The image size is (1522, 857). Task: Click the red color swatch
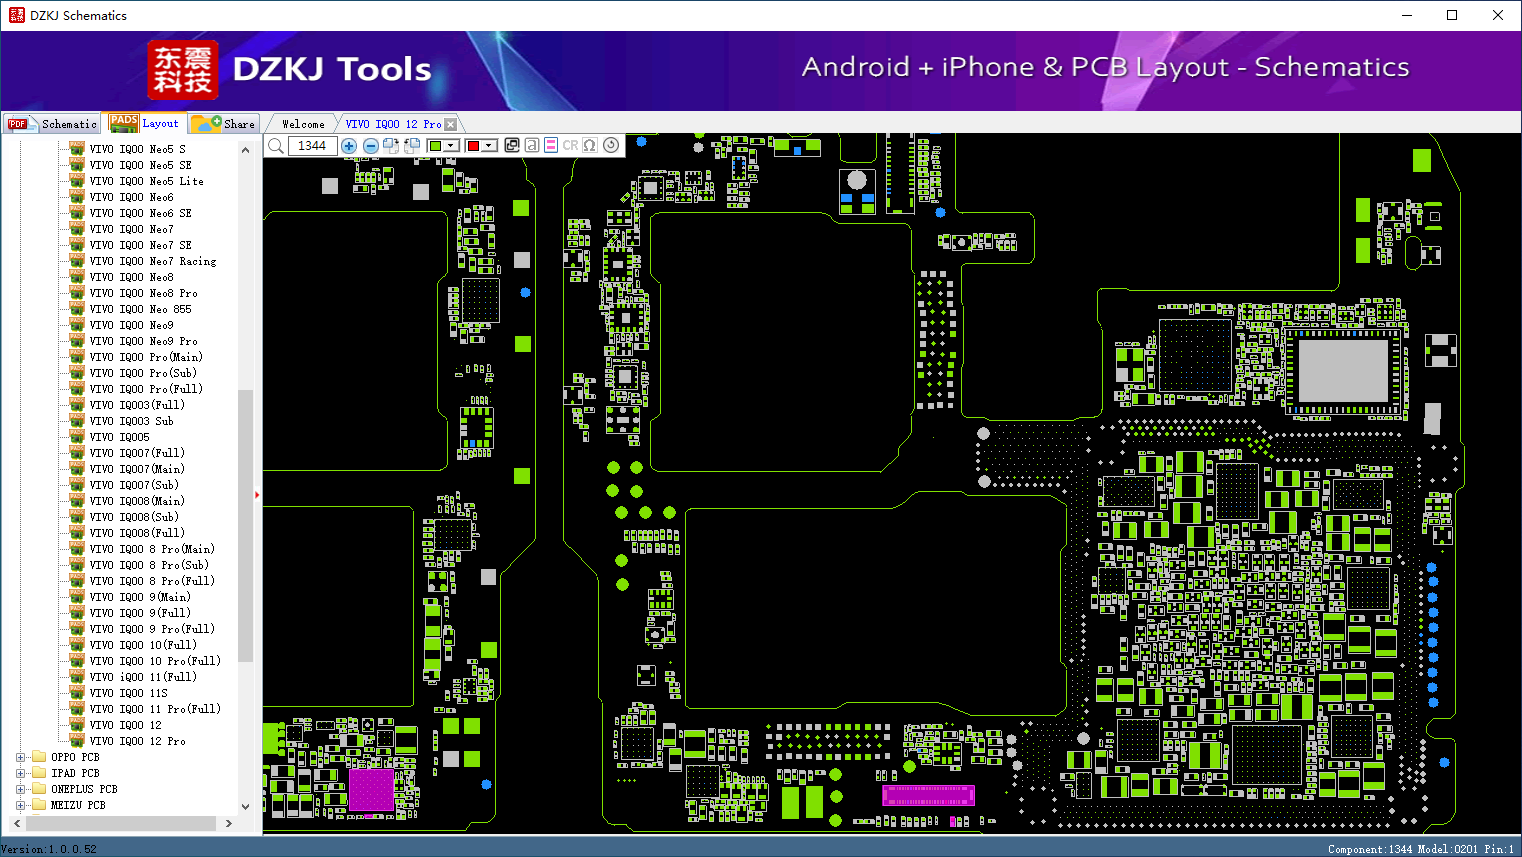click(473, 146)
